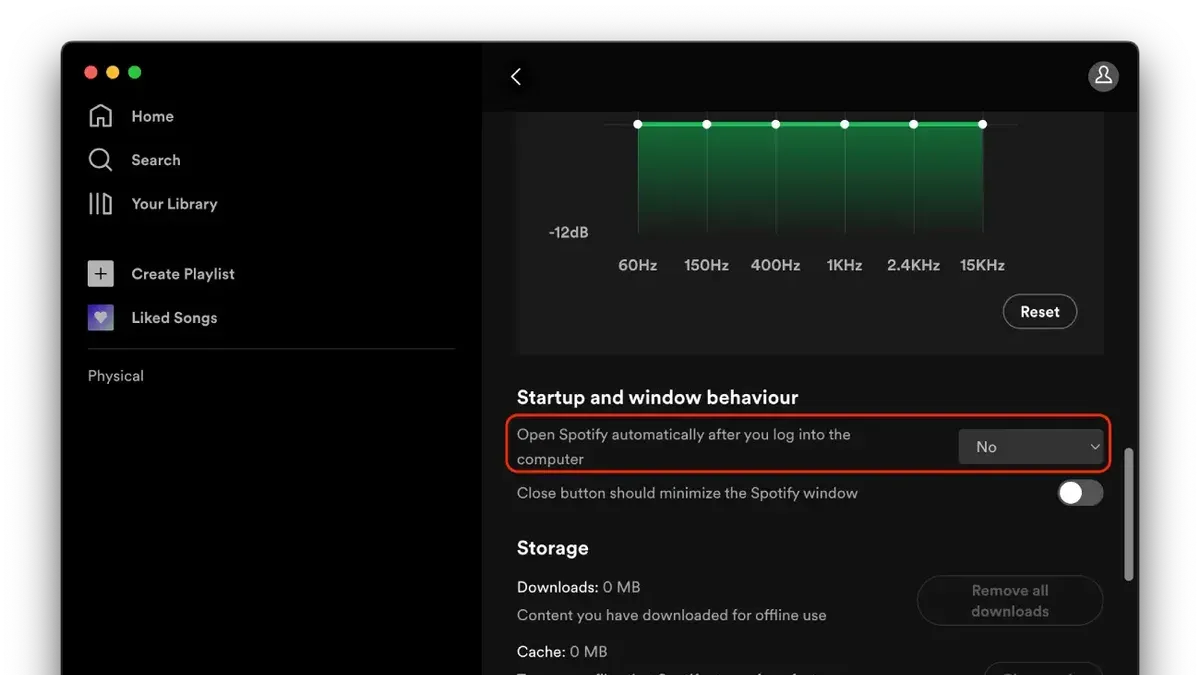Click the settings page scrollbar thumb
This screenshot has height=675, width=1200.
coord(1129,514)
